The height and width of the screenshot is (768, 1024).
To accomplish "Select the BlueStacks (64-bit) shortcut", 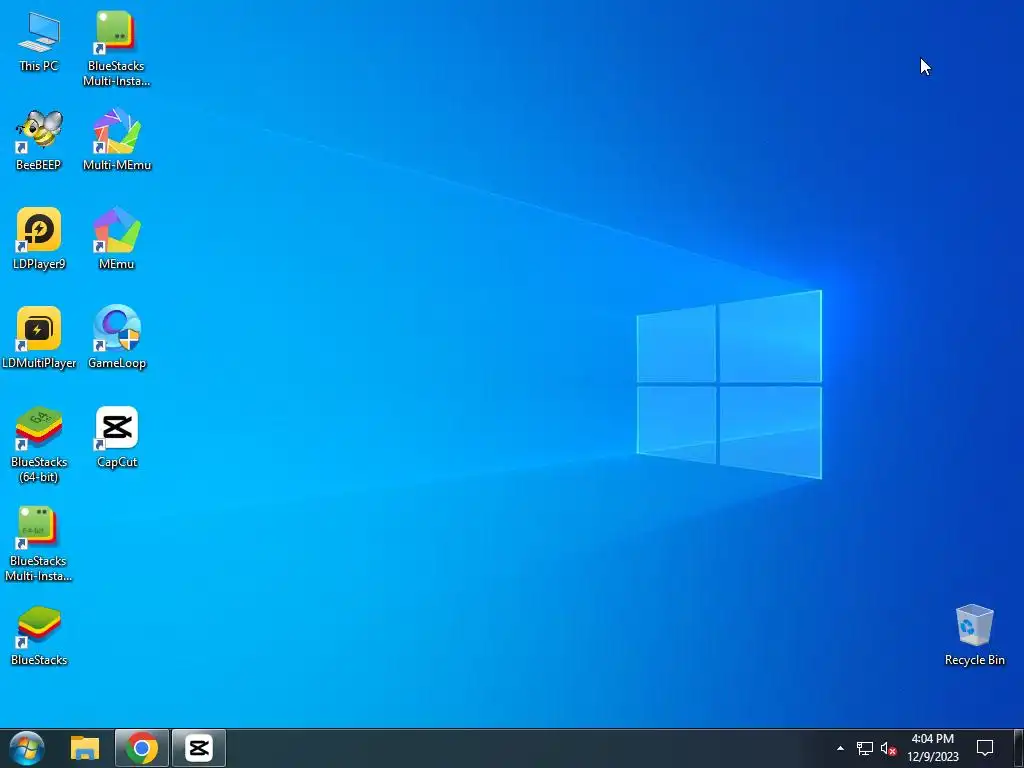I will click(39, 445).
